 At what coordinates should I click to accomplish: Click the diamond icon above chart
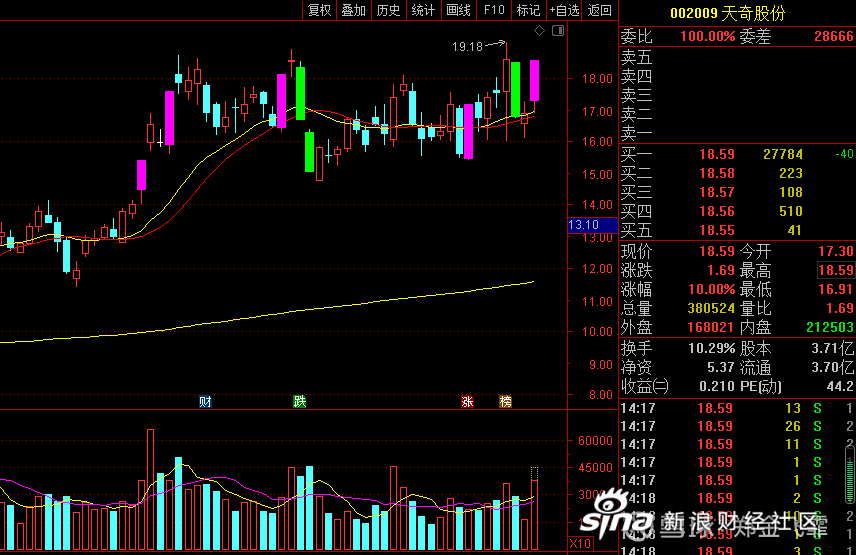(539, 31)
